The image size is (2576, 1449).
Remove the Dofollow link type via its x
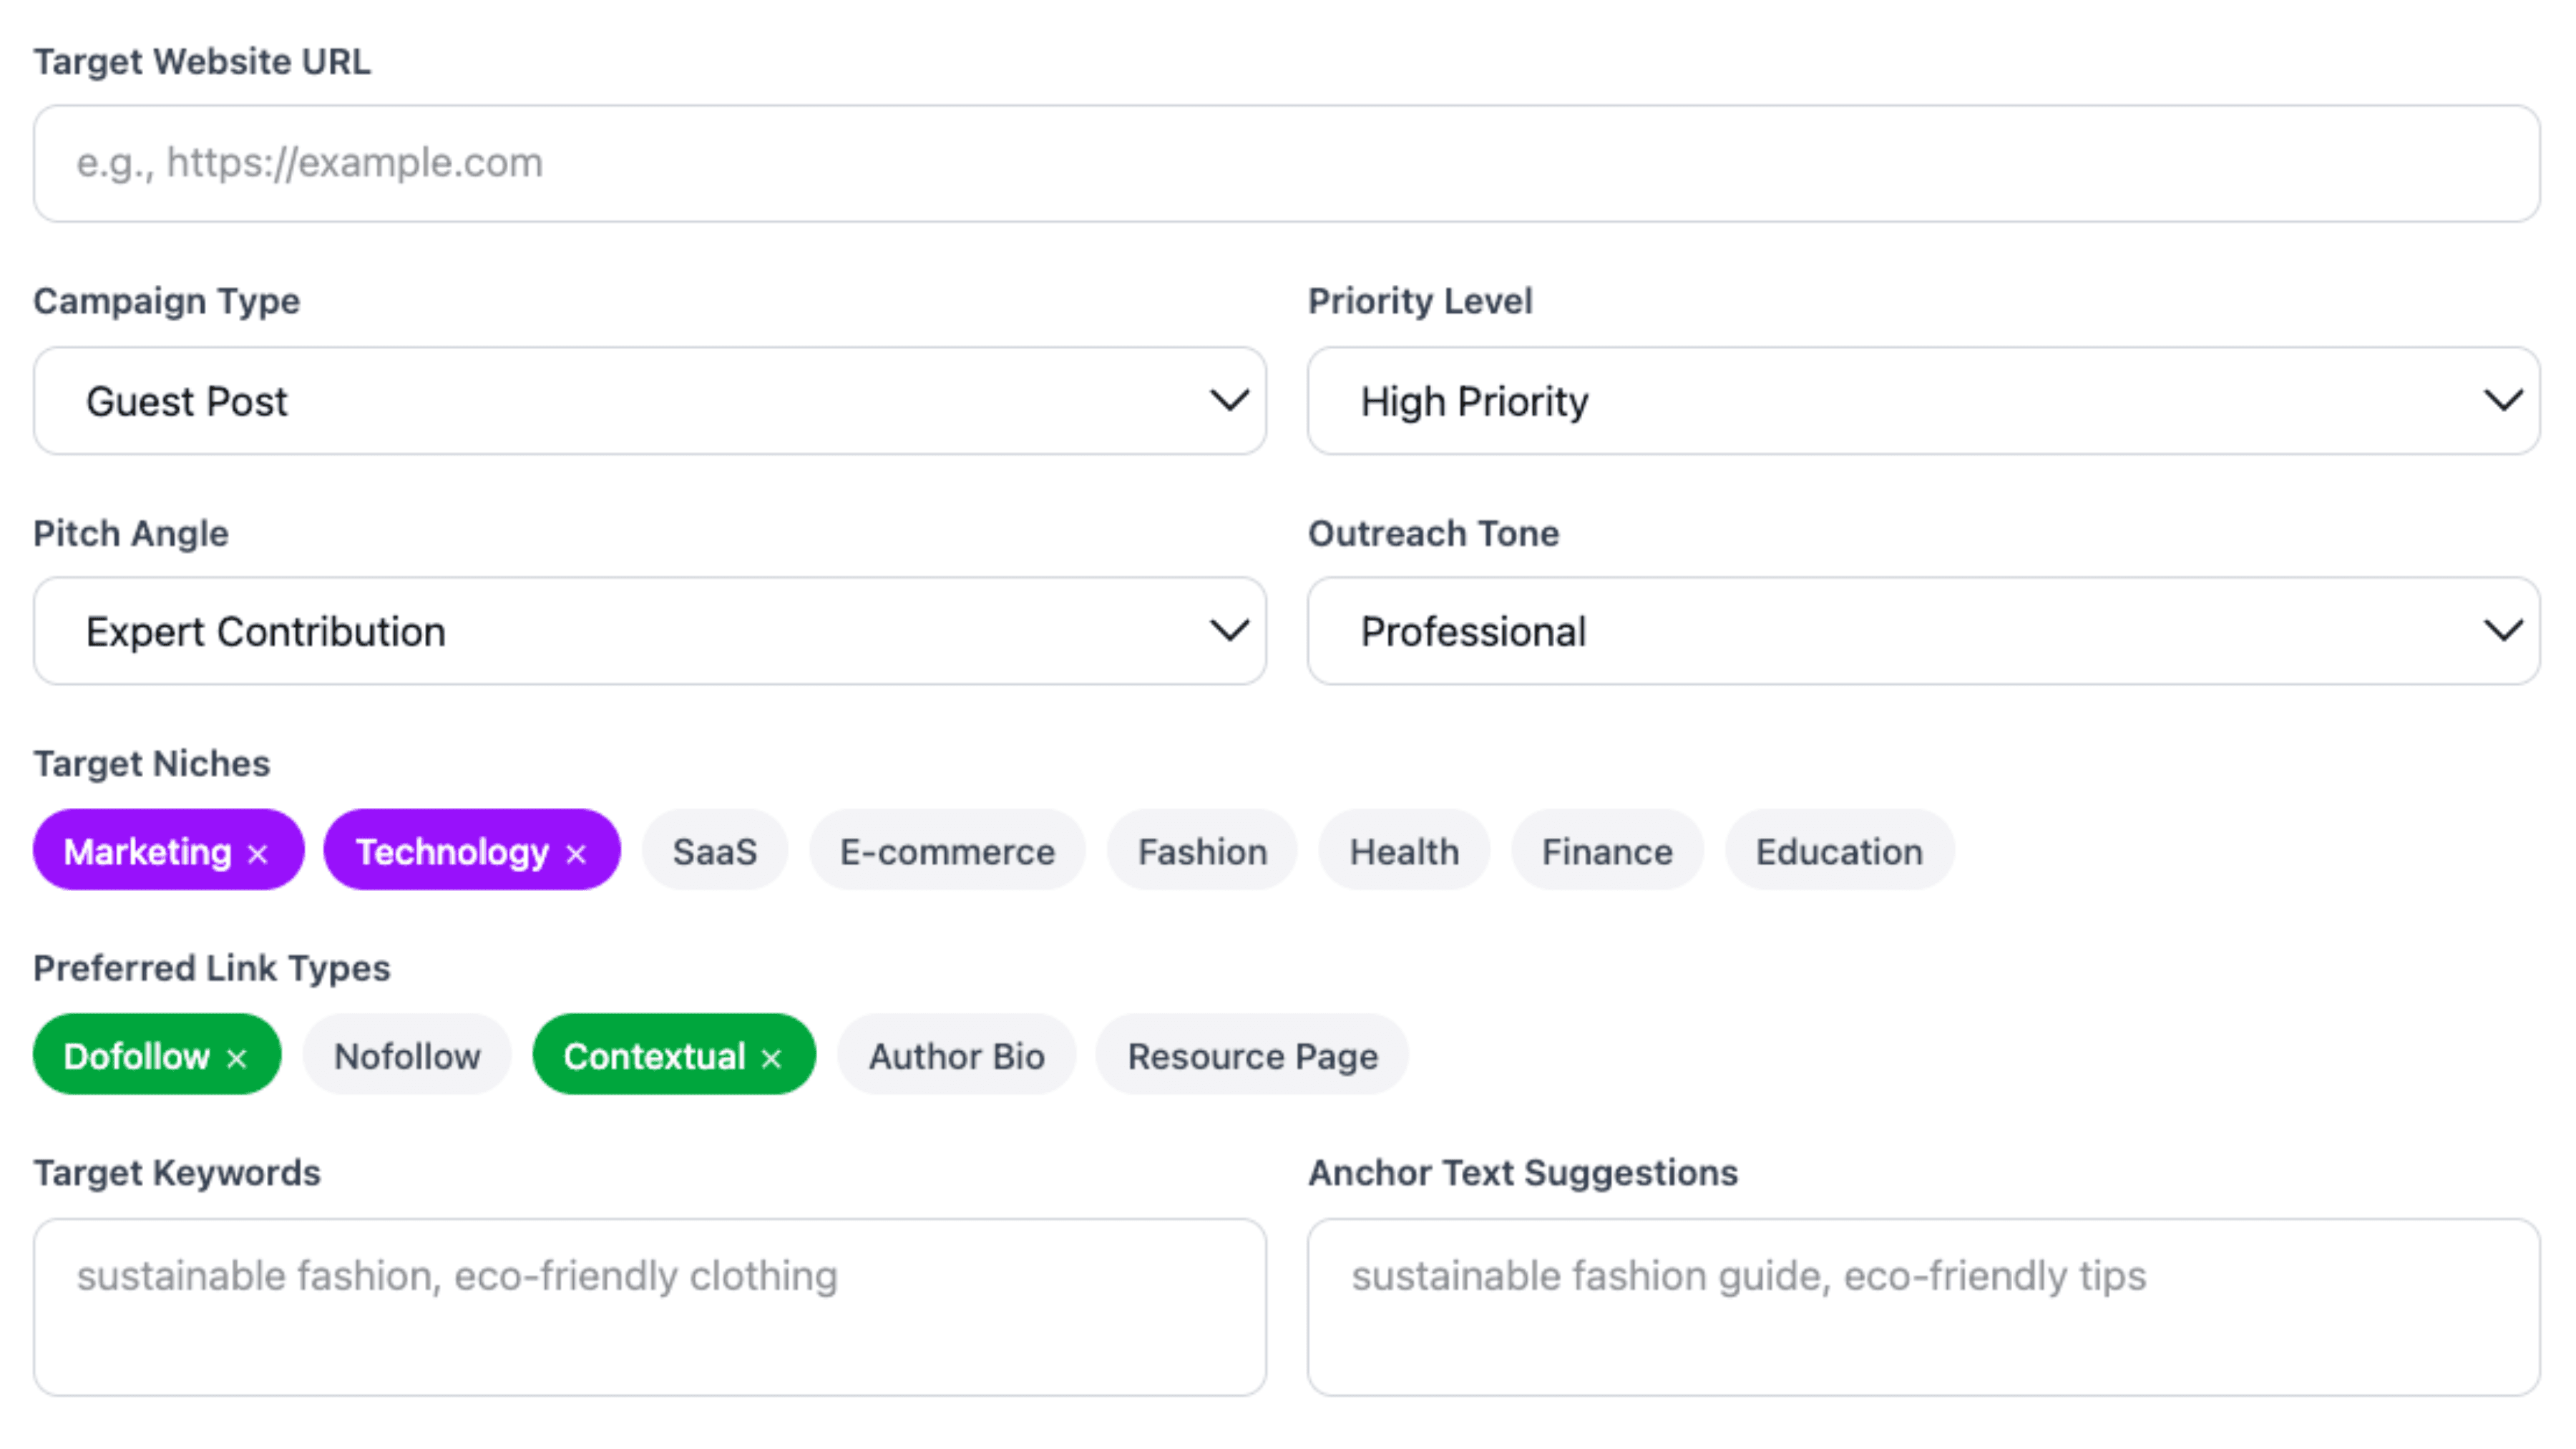coord(236,1058)
